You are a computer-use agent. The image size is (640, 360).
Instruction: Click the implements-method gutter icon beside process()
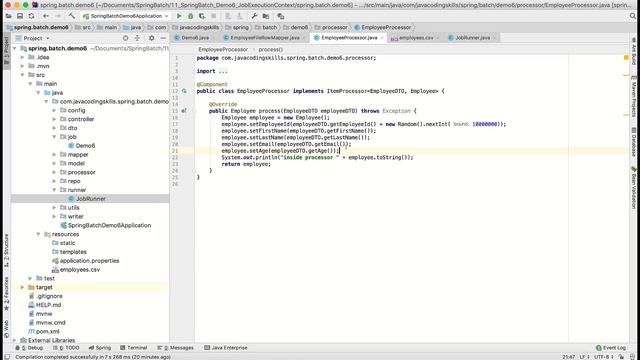tap(184, 111)
